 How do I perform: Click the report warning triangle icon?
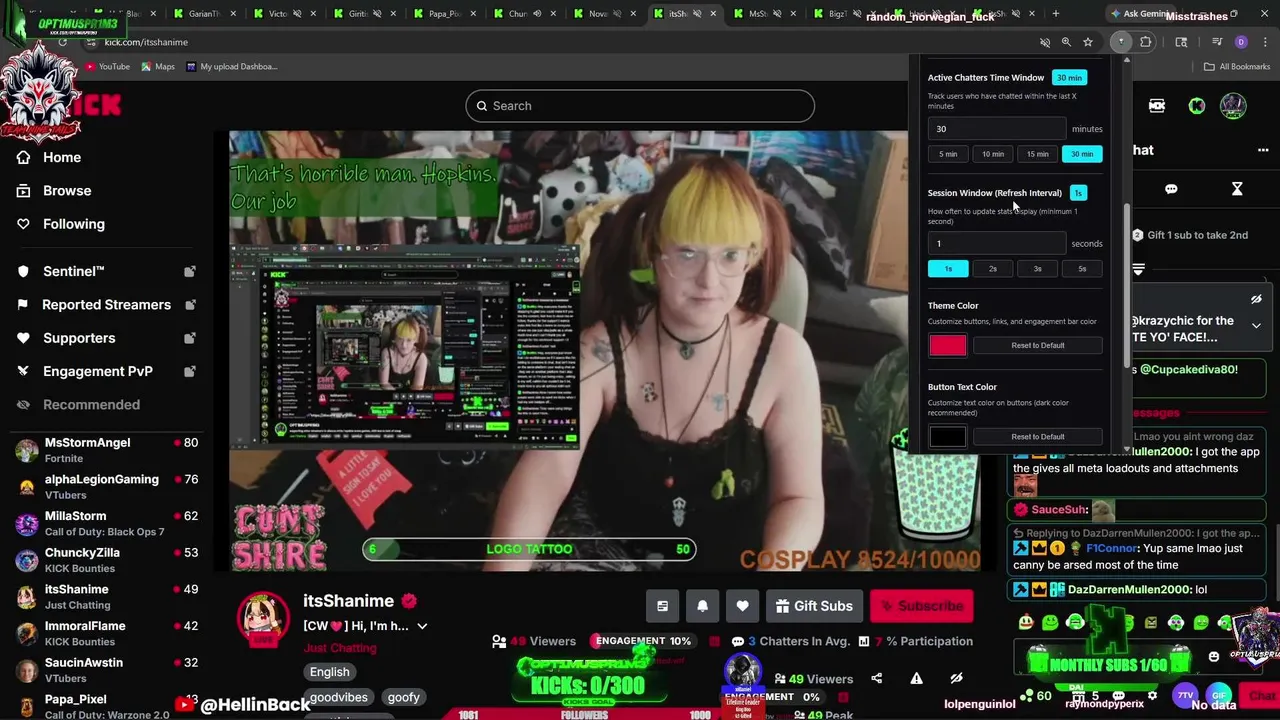(x=916, y=678)
